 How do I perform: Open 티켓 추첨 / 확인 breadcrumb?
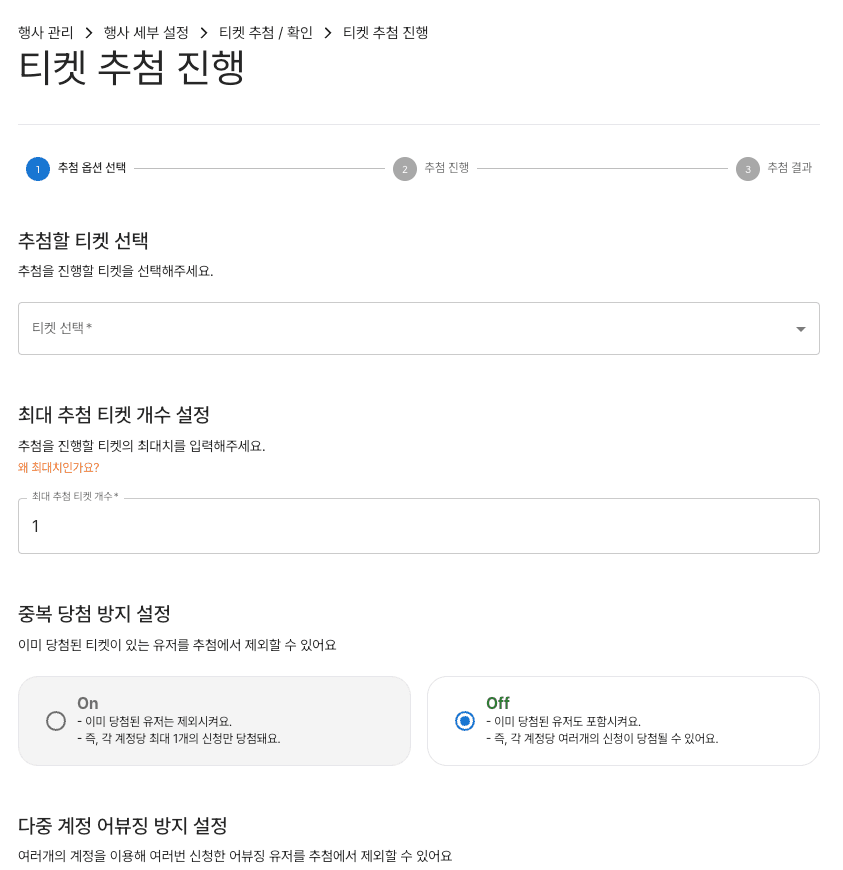[266, 33]
